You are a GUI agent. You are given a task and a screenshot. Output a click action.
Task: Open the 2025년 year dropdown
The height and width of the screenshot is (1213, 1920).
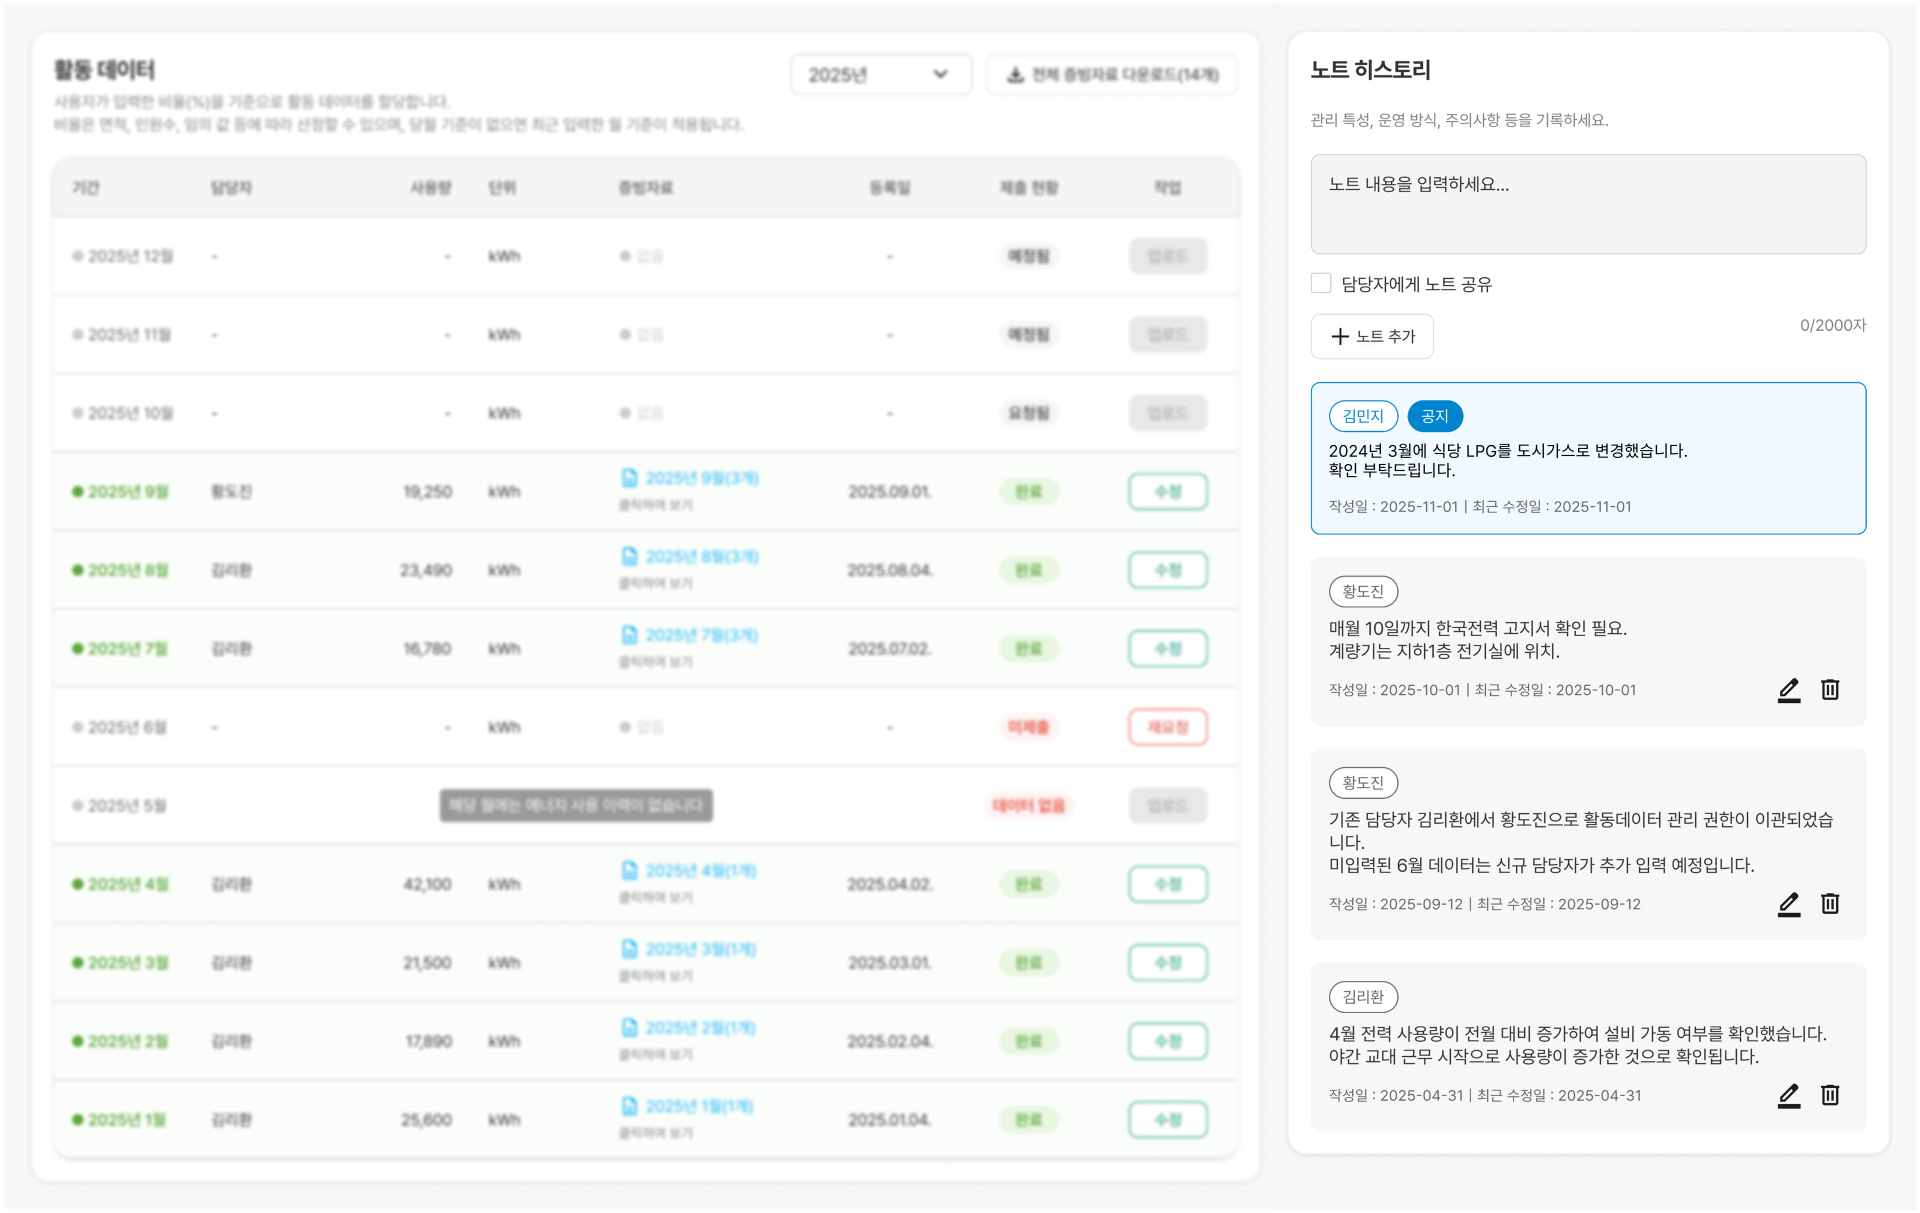(880, 73)
